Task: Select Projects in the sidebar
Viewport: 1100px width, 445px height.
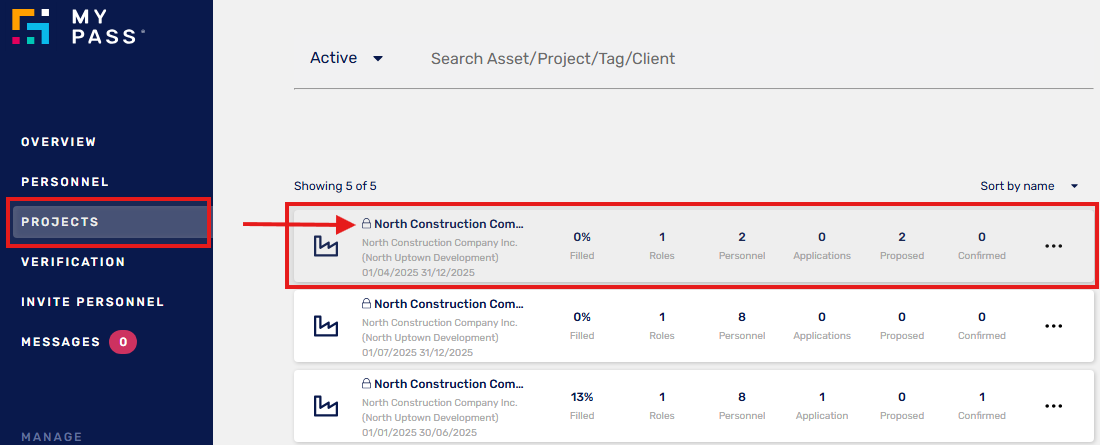Action: 60,222
